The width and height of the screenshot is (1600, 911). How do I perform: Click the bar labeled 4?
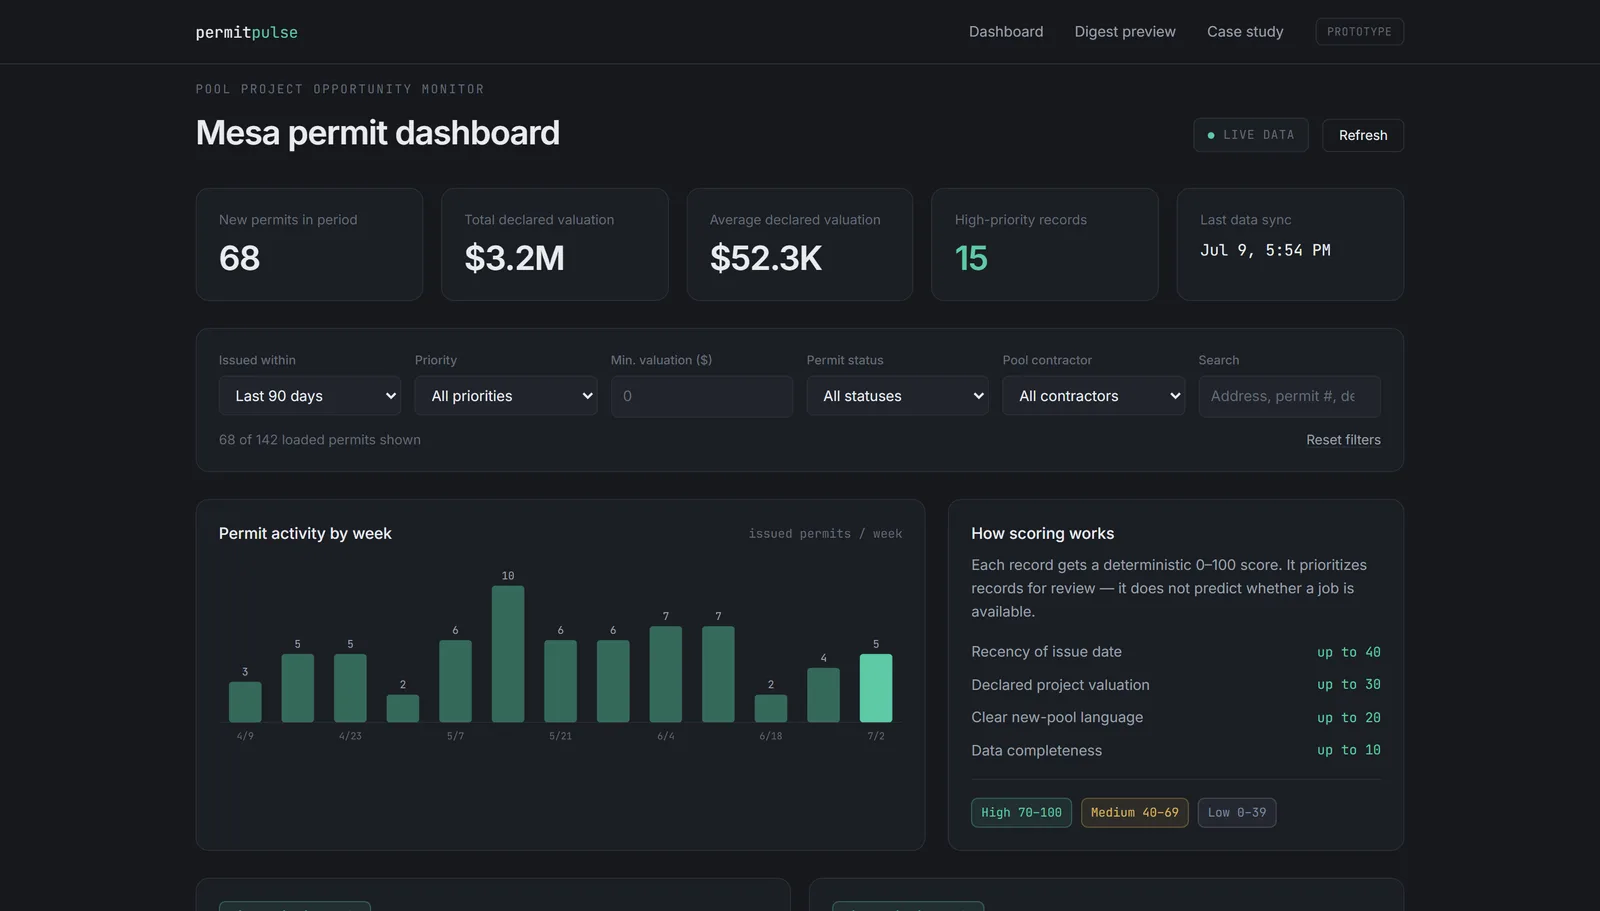[x=823, y=695]
